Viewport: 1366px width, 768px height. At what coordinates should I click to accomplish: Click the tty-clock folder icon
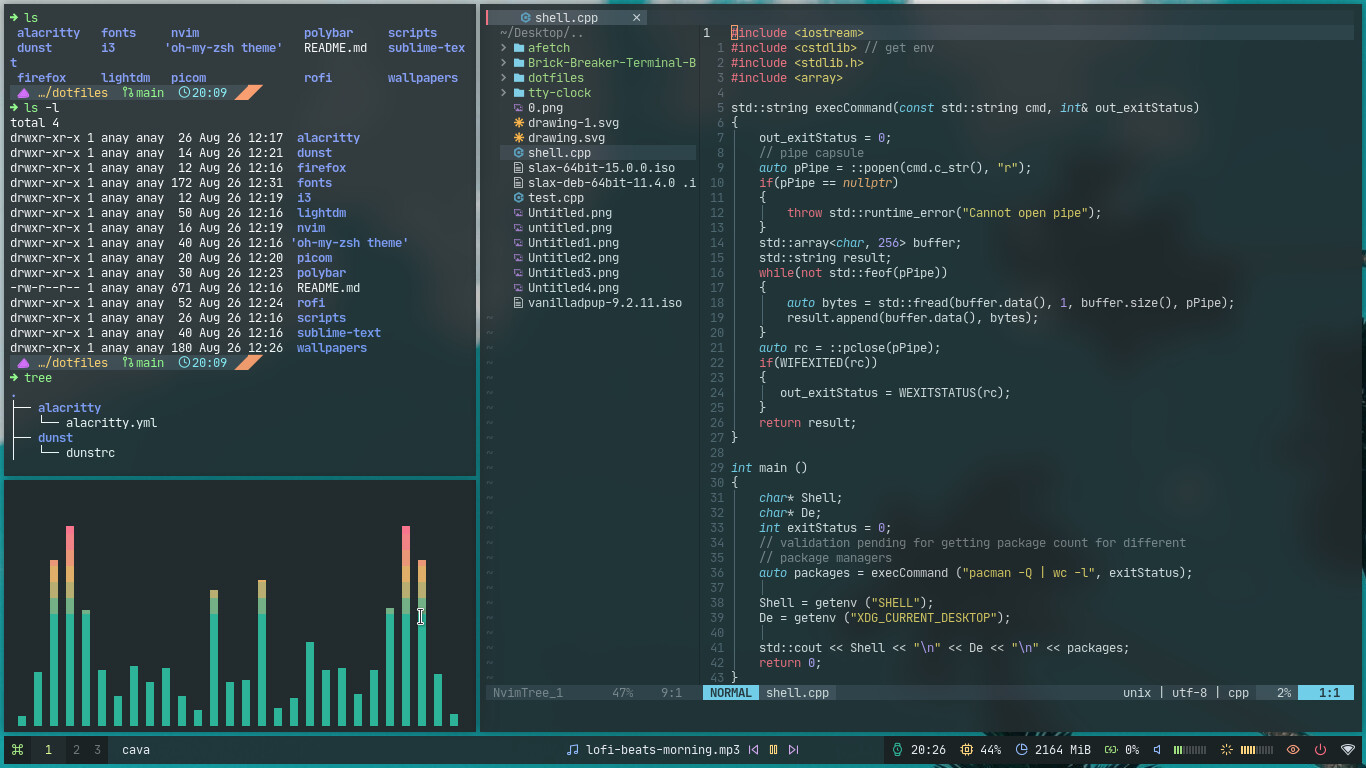pyautogui.click(x=519, y=93)
